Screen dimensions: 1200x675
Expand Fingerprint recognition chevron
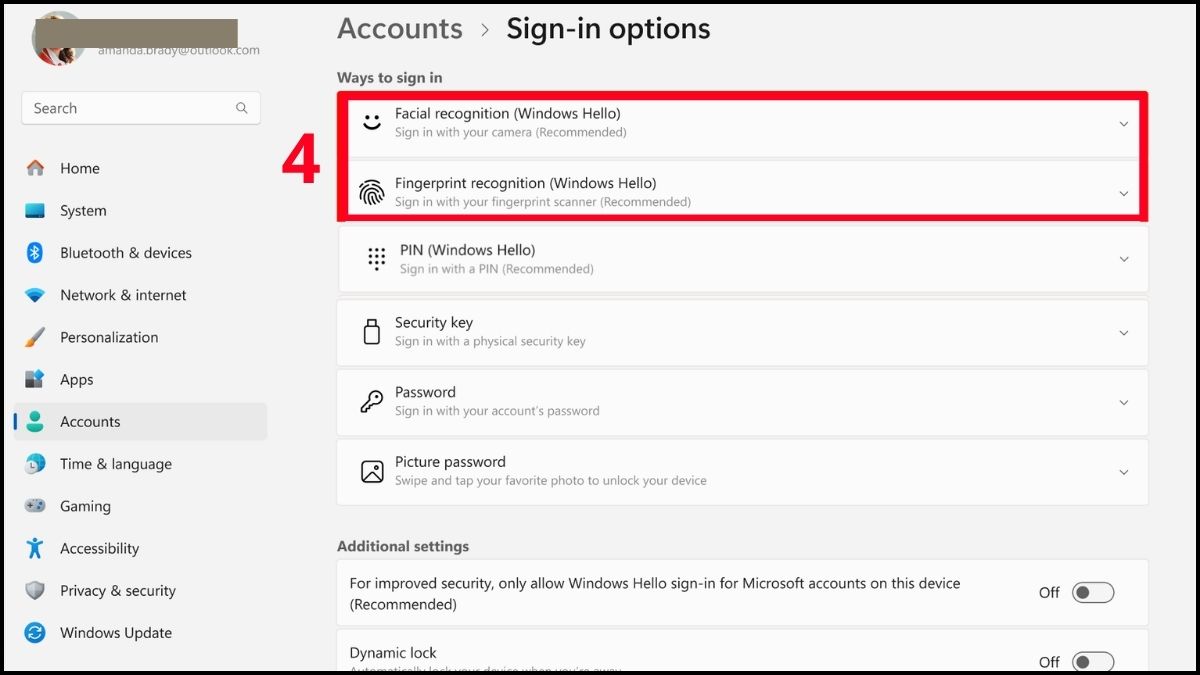[1123, 193]
